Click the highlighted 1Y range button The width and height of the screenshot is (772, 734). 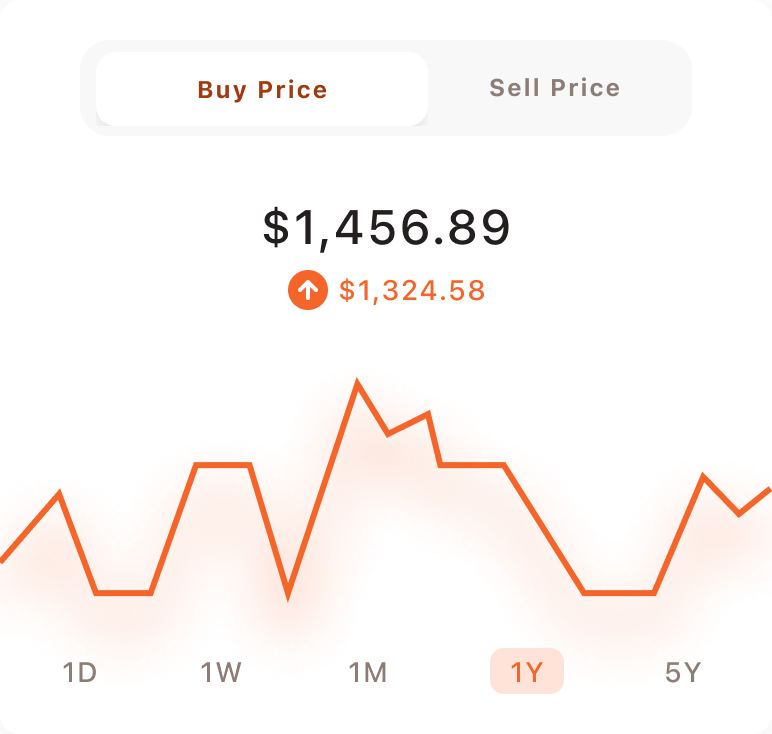click(x=527, y=672)
